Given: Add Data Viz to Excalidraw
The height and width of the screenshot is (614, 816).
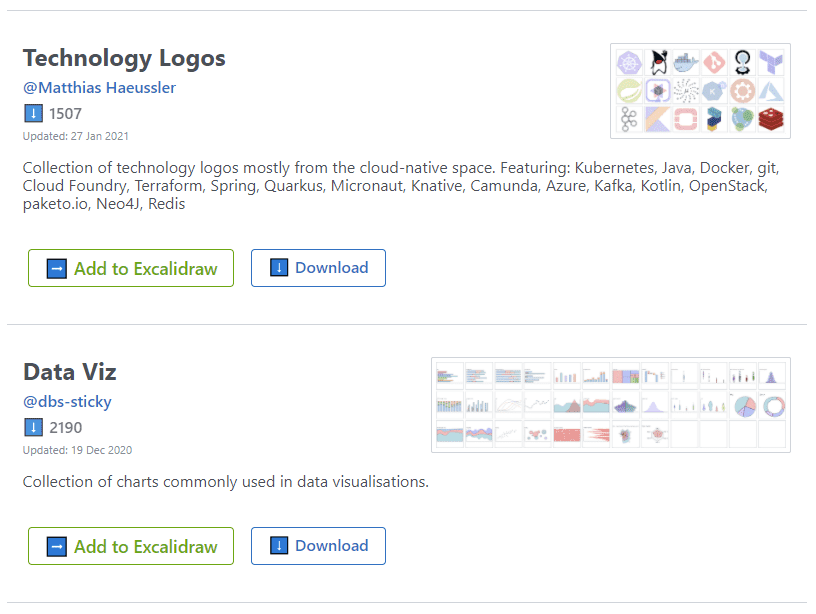Looking at the screenshot, I should coord(130,546).
